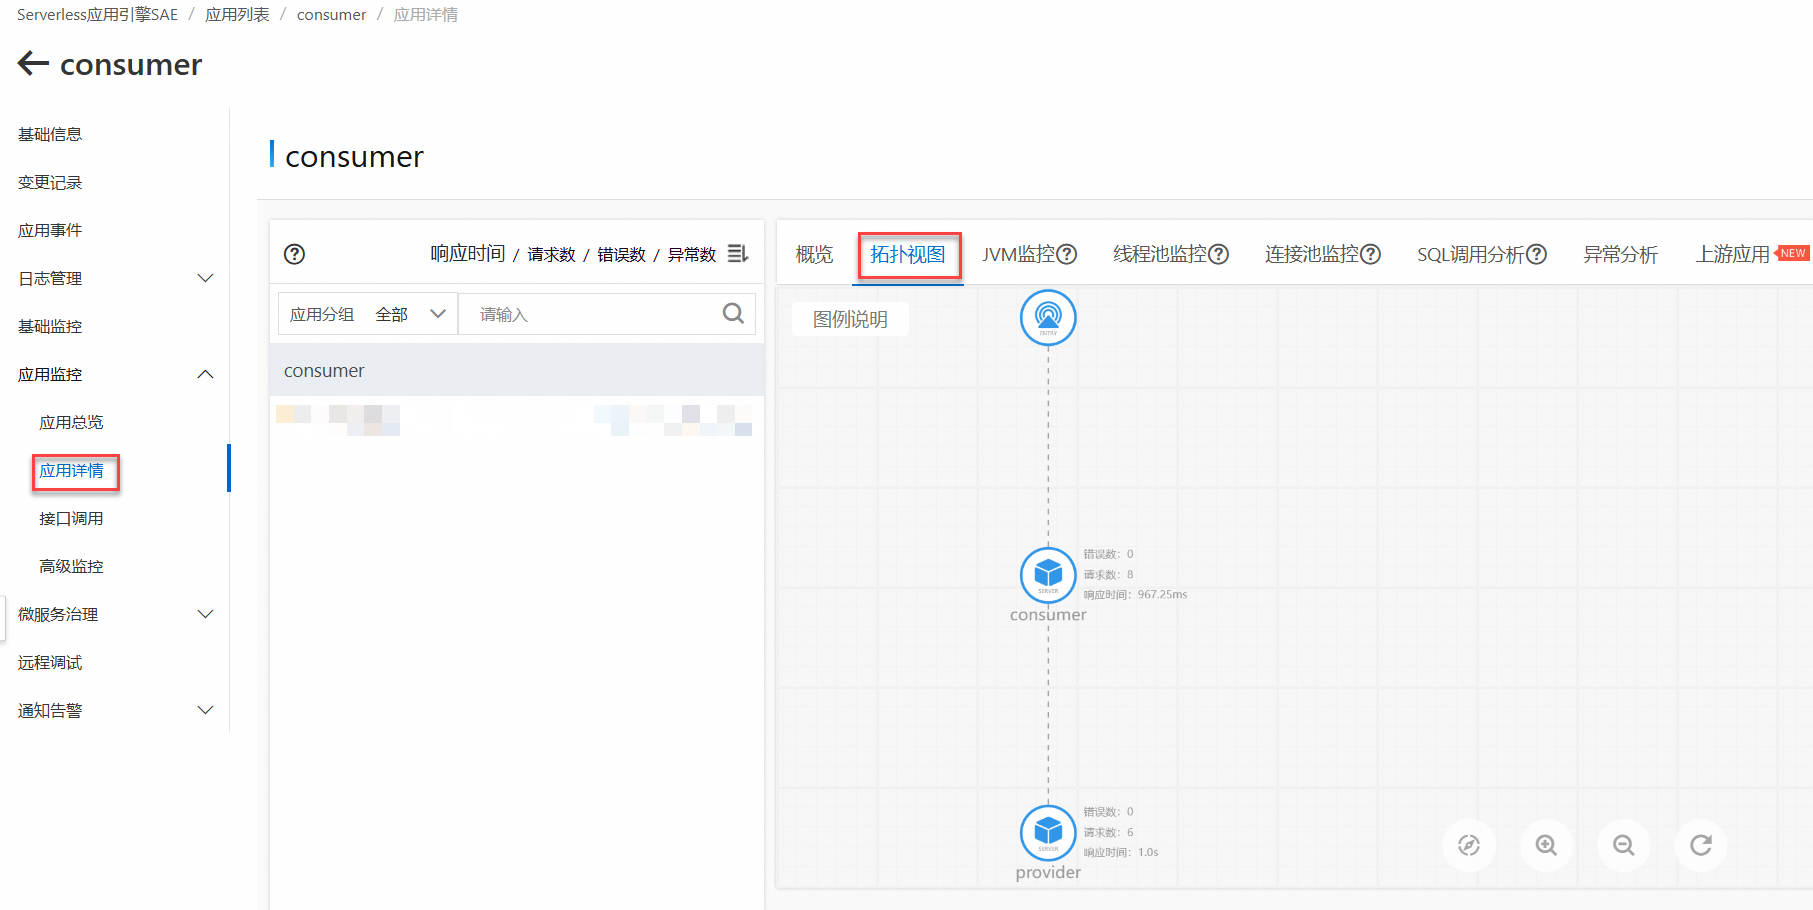The image size is (1813, 910).
Task: Switch to the 概览 tab
Action: tap(814, 254)
